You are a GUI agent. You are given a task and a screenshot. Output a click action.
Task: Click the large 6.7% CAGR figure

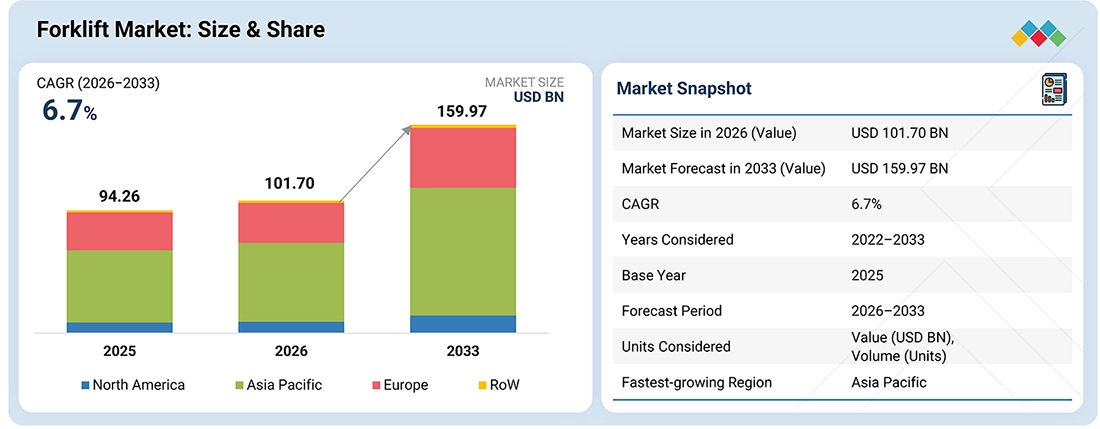tap(69, 111)
